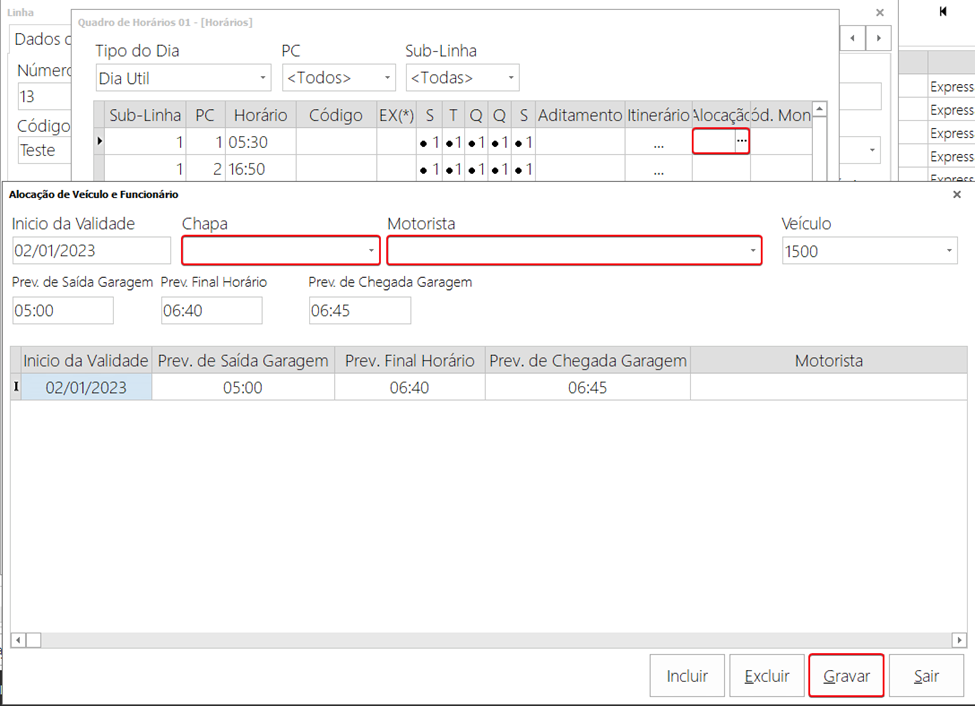
Task: Click the previous tab arrow in the Linha window
Action: pos(853,38)
